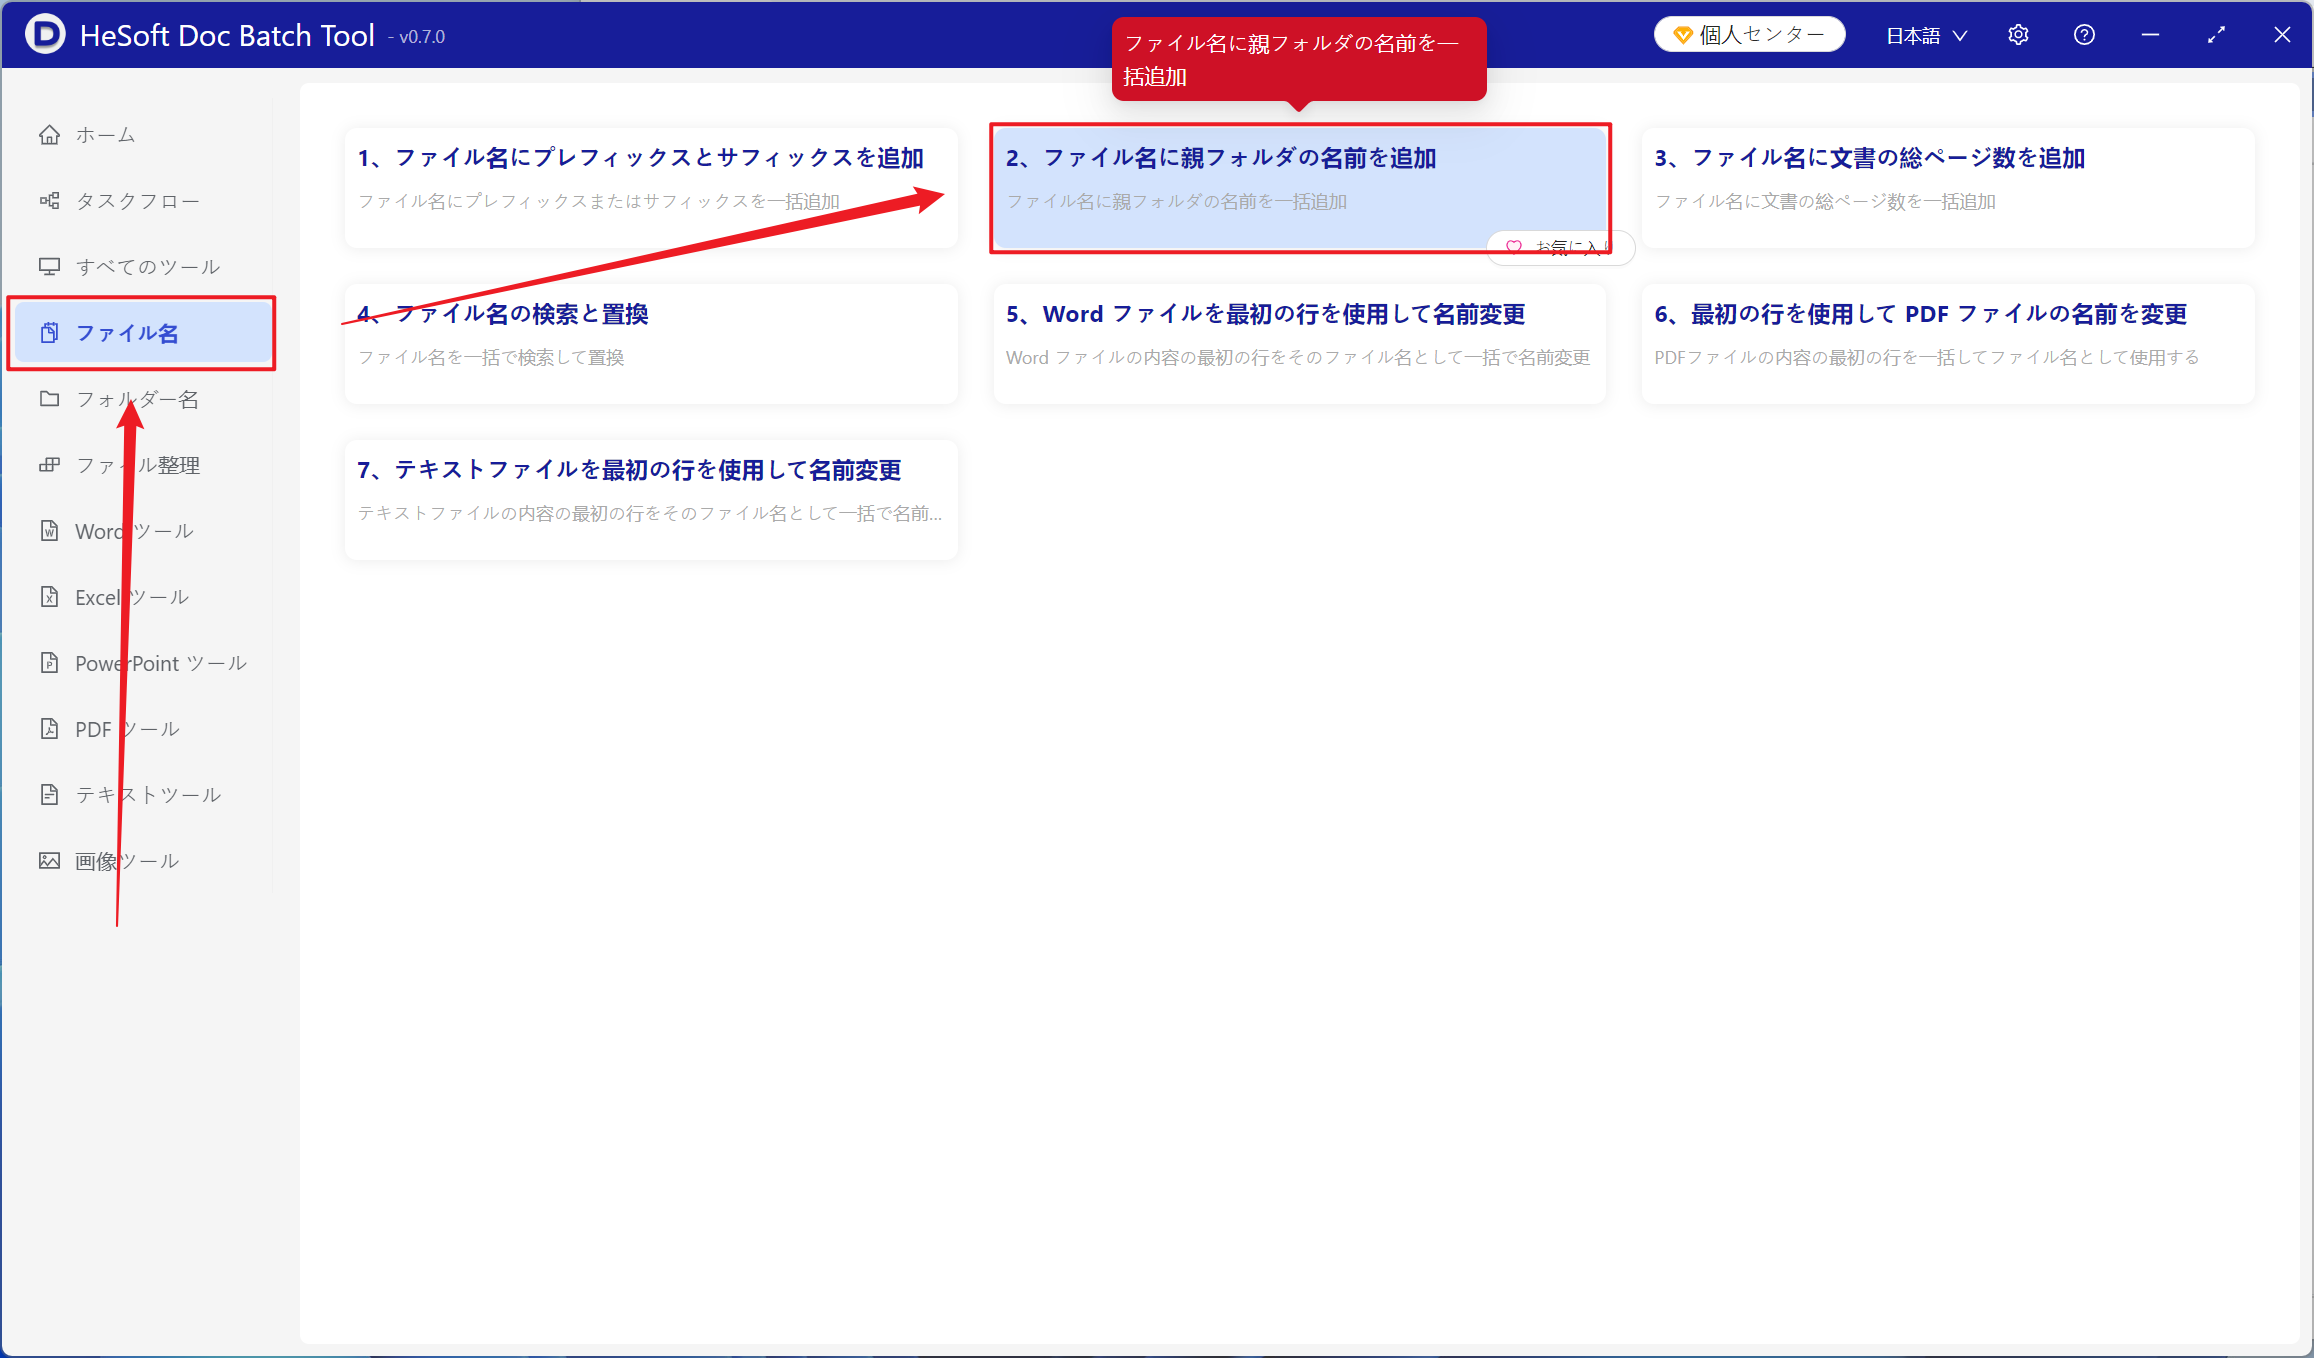Click the PDF tool document icon
Screen dimensions: 2314x1358
pos(49,729)
